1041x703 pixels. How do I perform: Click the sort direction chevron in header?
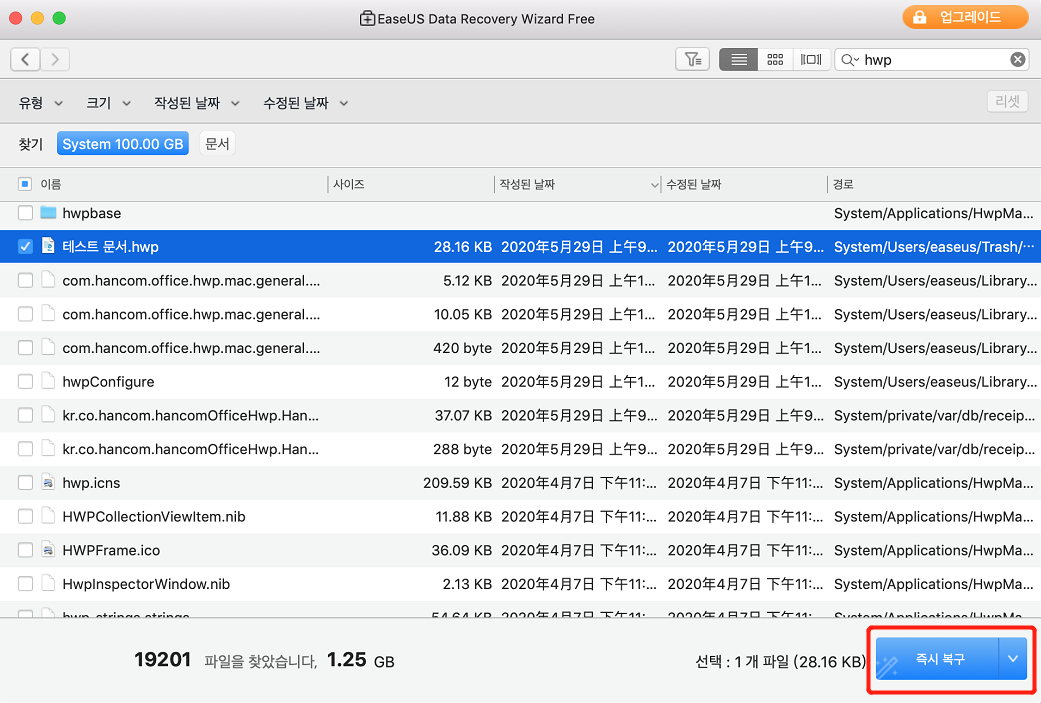point(654,185)
